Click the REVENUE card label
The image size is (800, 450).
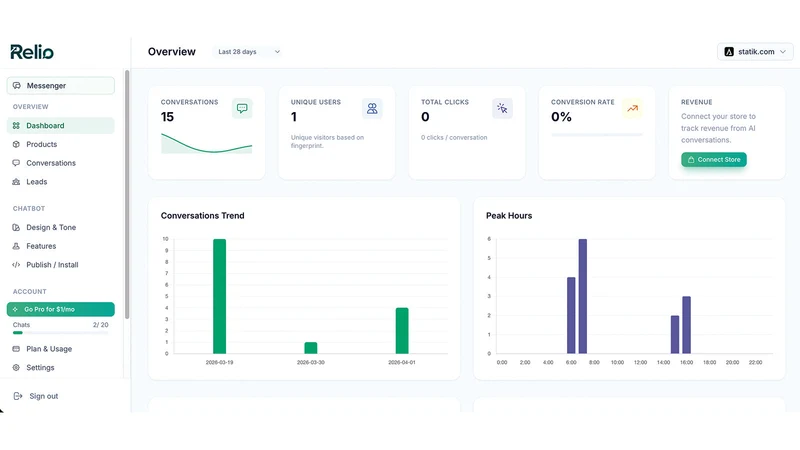tap(696, 102)
